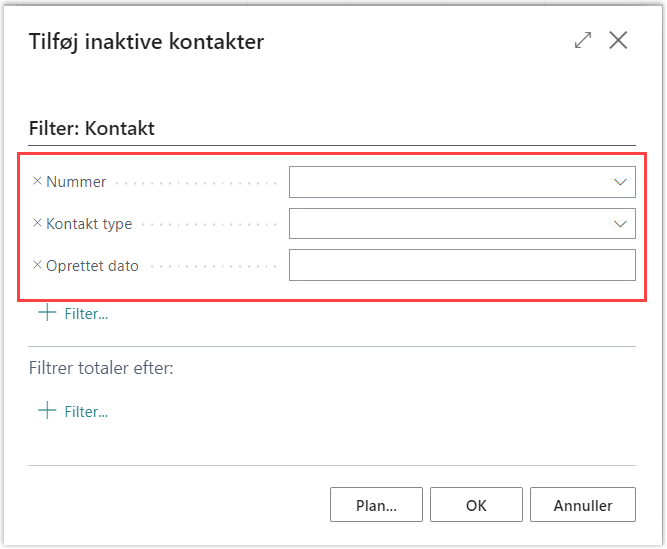This screenshot has width=667, height=549.
Task: Expand the dialog with the diagonal arrows icon
Action: (582, 40)
